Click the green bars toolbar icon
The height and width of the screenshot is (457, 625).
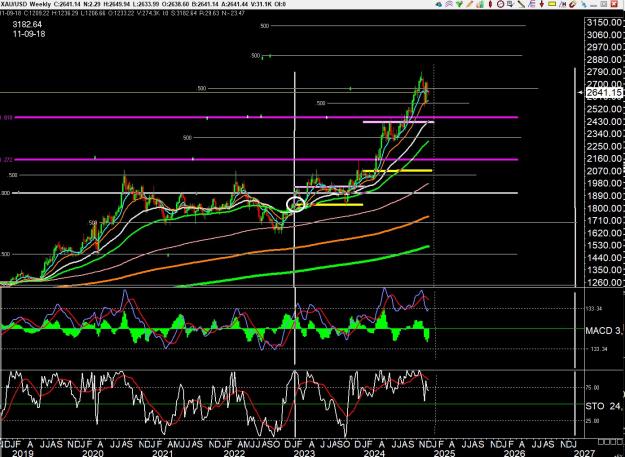(x=480, y=4)
